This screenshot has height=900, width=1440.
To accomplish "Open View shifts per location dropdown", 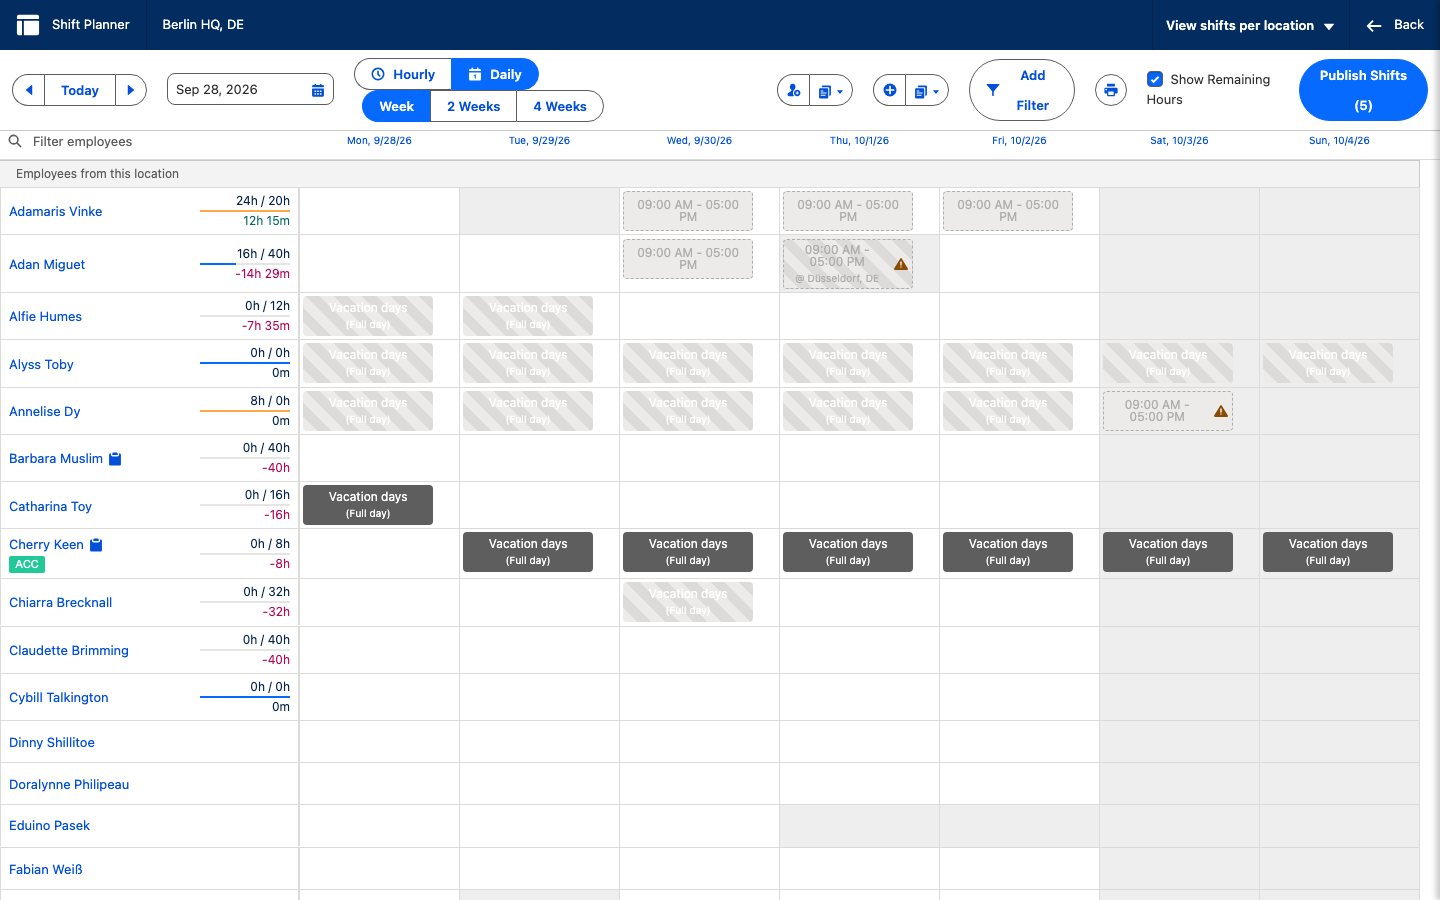I will tap(1250, 26).
